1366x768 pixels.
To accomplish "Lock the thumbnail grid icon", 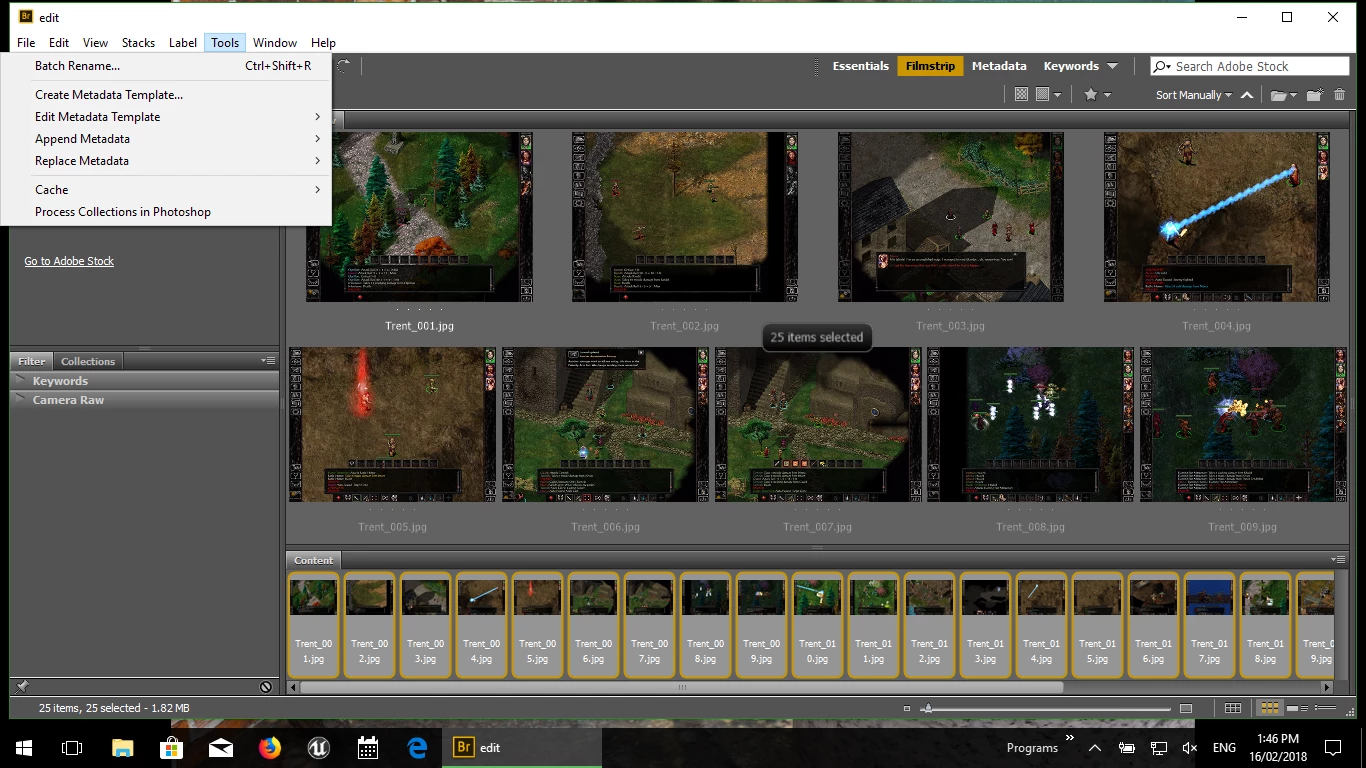I will tap(1233, 708).
